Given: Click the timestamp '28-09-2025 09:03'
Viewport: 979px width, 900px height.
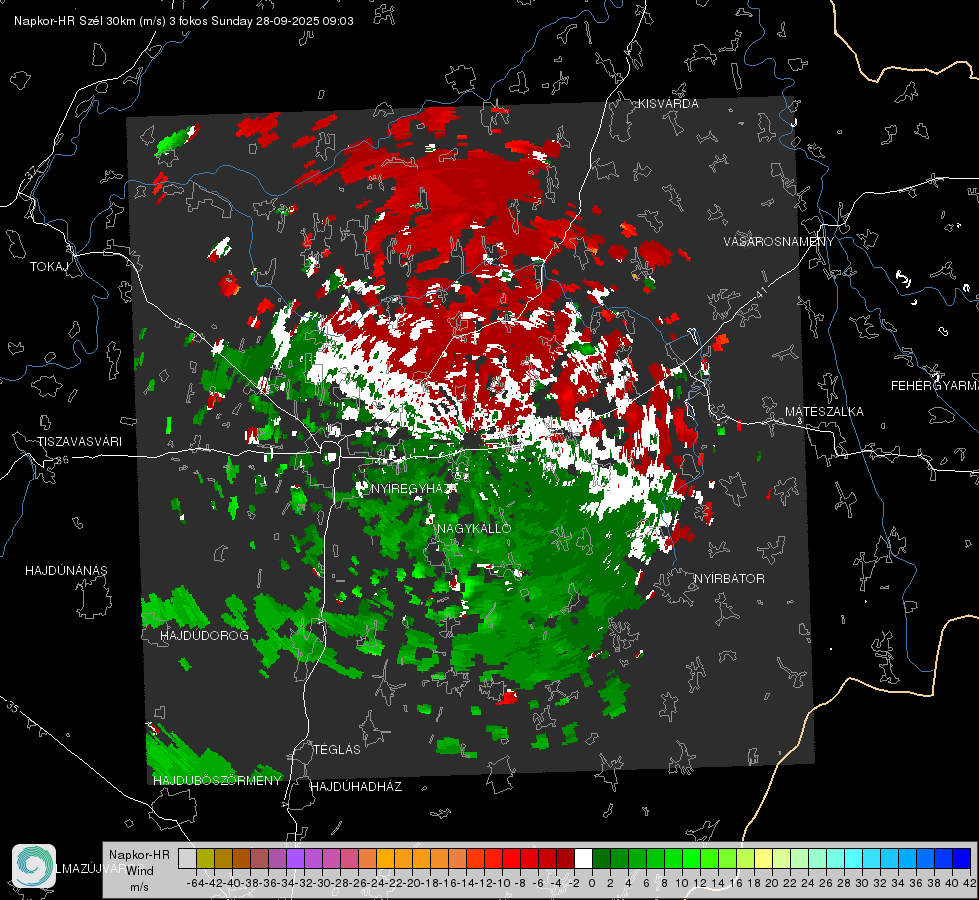Looking at the screenshot, I should coord(305,21).
